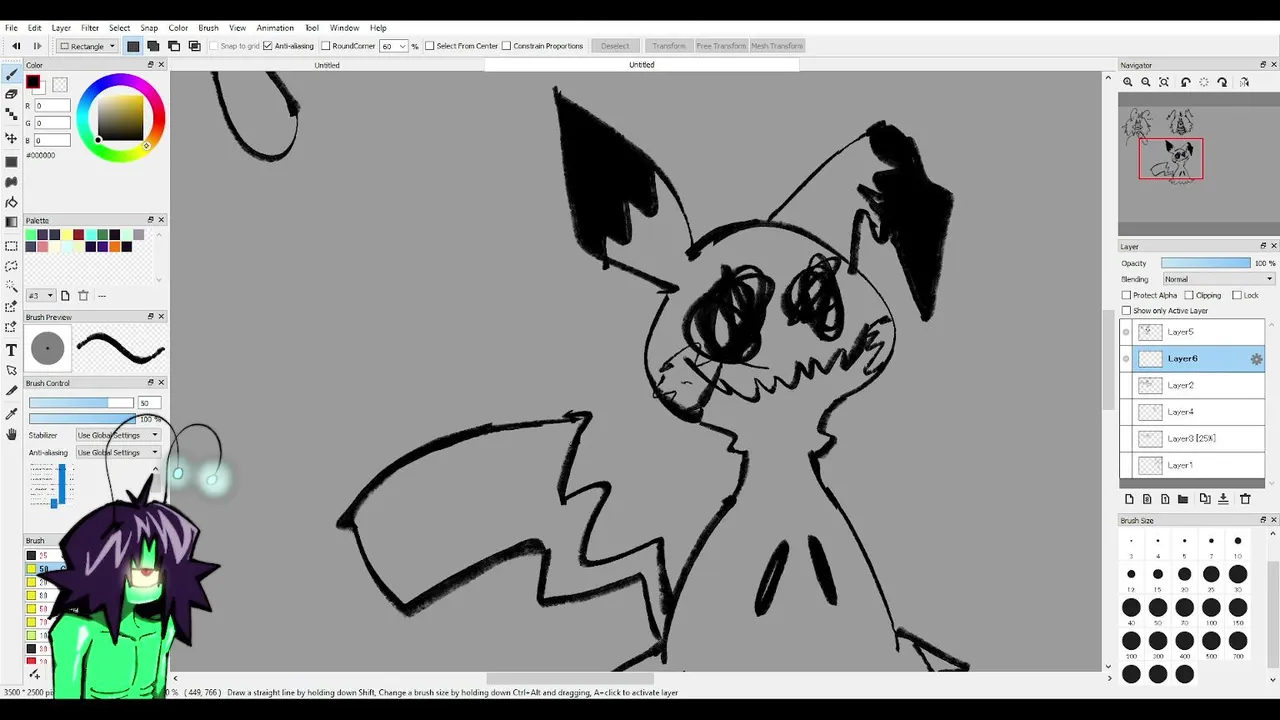Check the layer Lock option
The image size is (1280, 720).
(x=1237, y=296)
